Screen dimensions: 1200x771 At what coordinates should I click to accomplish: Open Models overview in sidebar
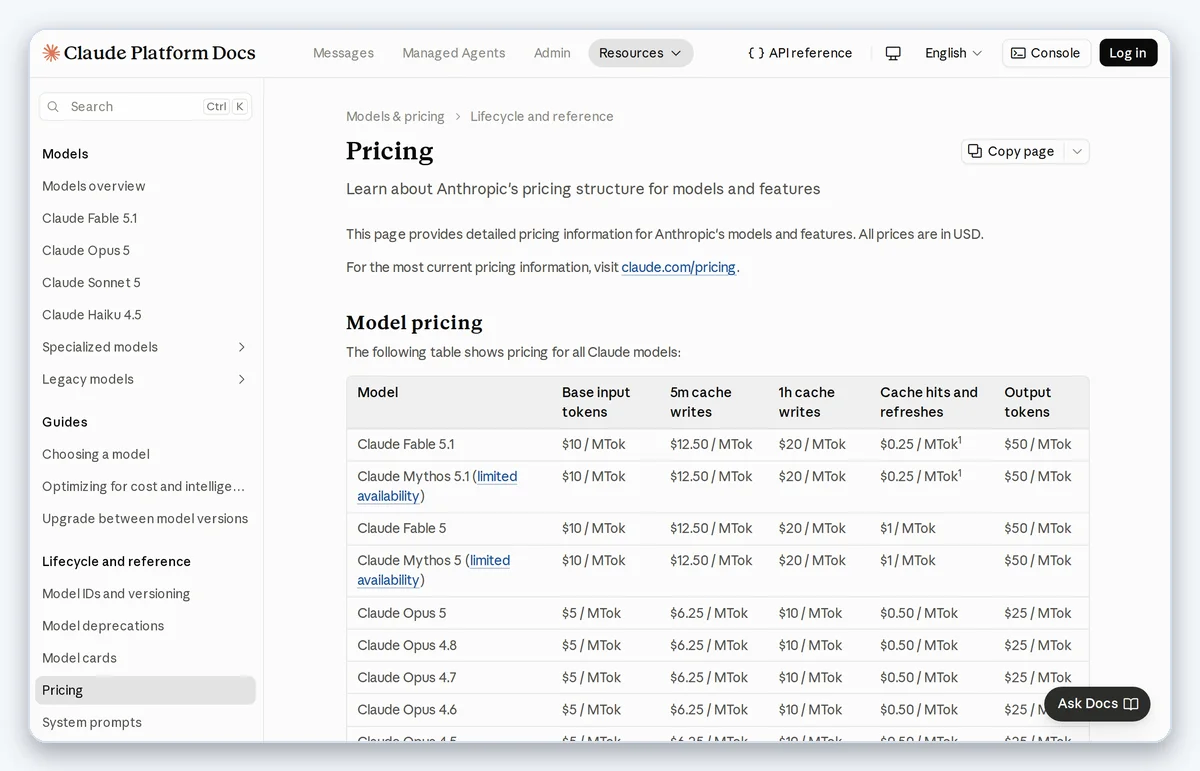click(x=93, y=186)
